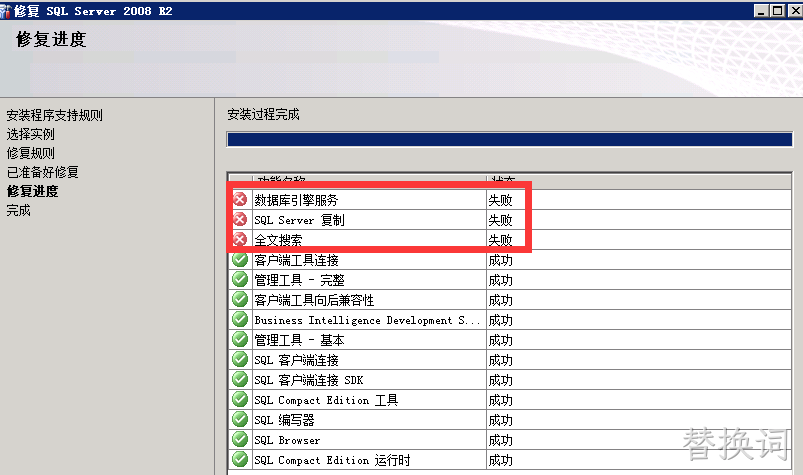Image resolution: width=803 pixels, height=475 pixels.
Task: Click 失败 status of SQL Server 复制
Action: 500,220
